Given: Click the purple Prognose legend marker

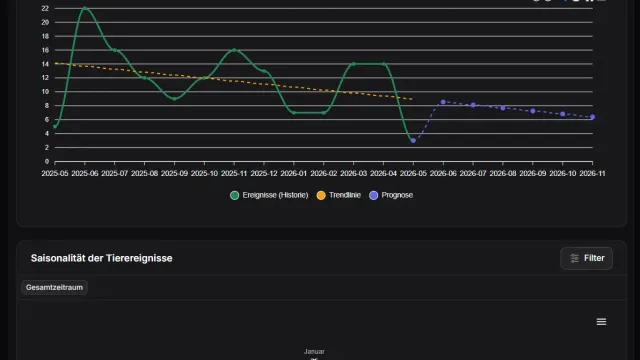Looking at the screenshot, I should [373, 196].
